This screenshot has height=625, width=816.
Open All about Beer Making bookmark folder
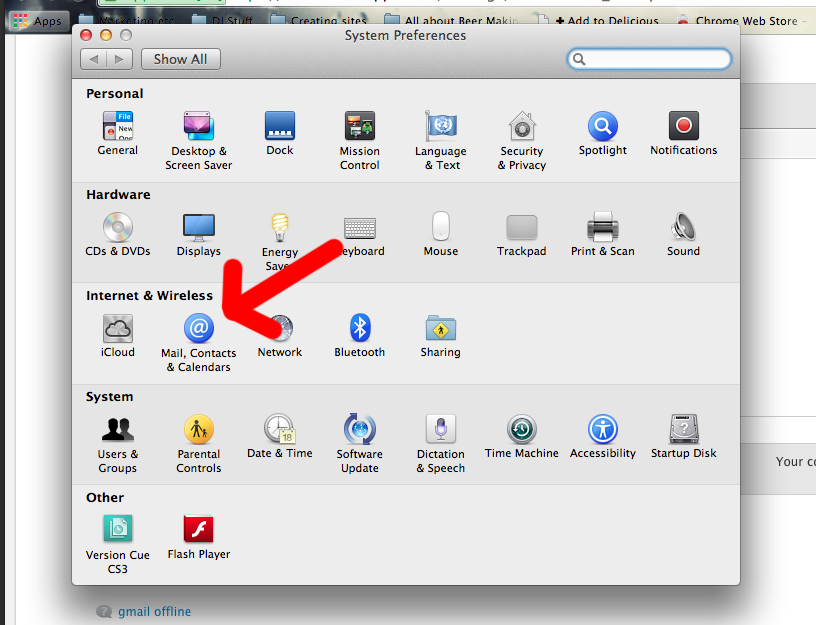coord(452,21)
